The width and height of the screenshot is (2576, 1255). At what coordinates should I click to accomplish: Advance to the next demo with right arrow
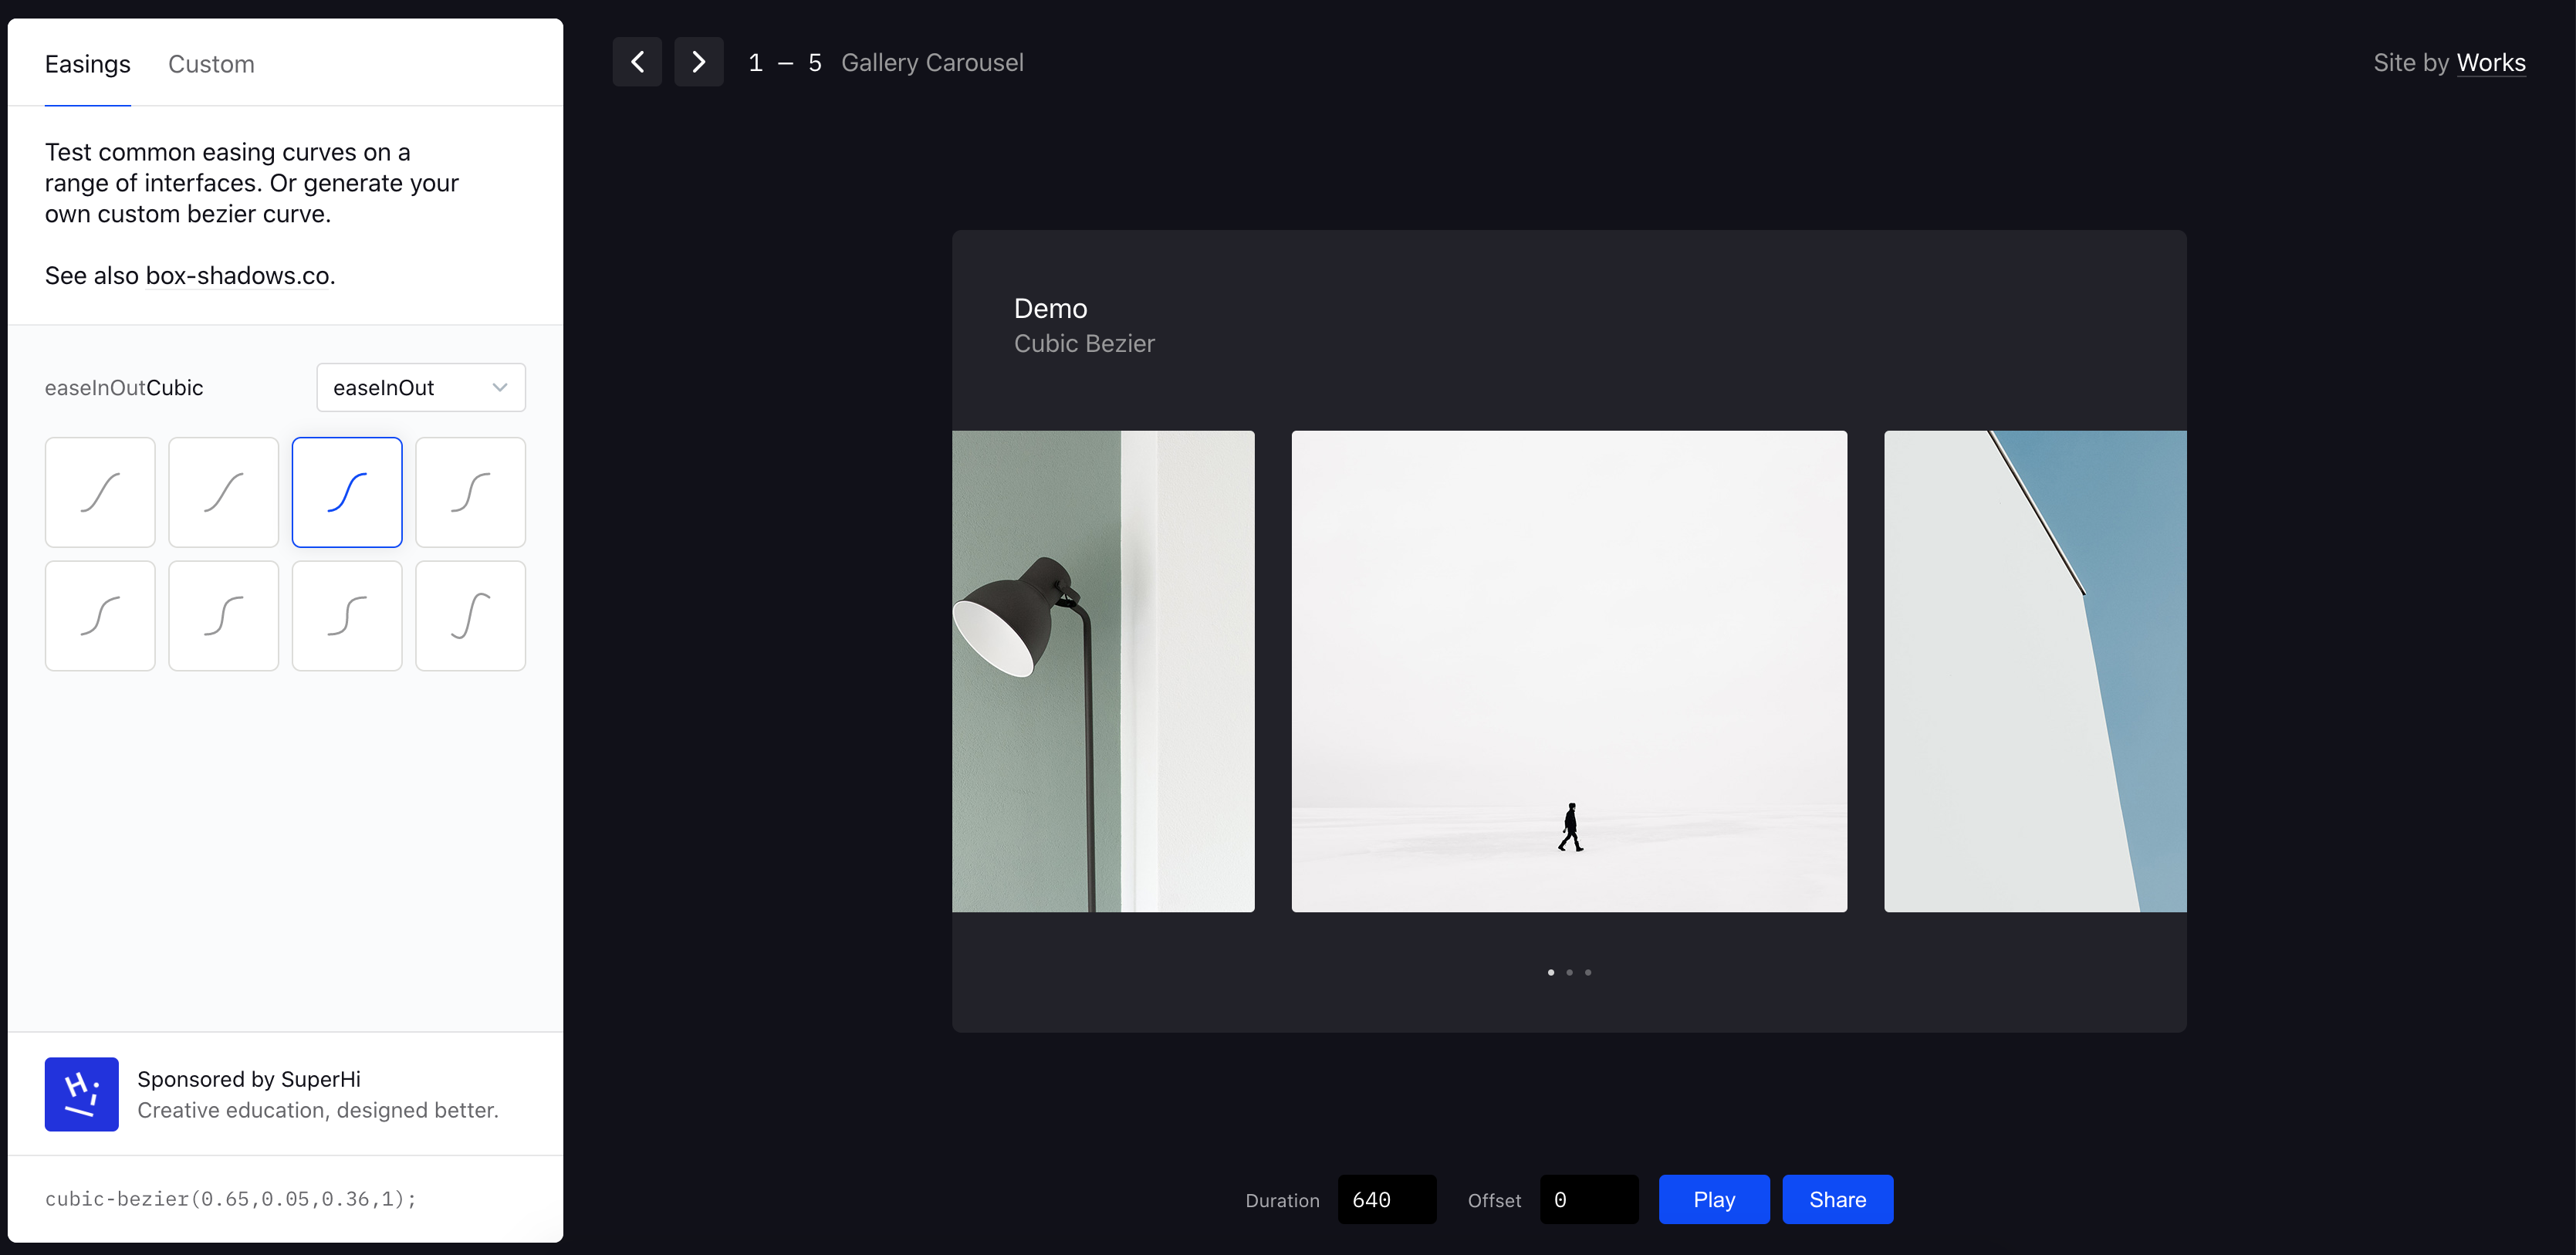click(x=698, y=61)
